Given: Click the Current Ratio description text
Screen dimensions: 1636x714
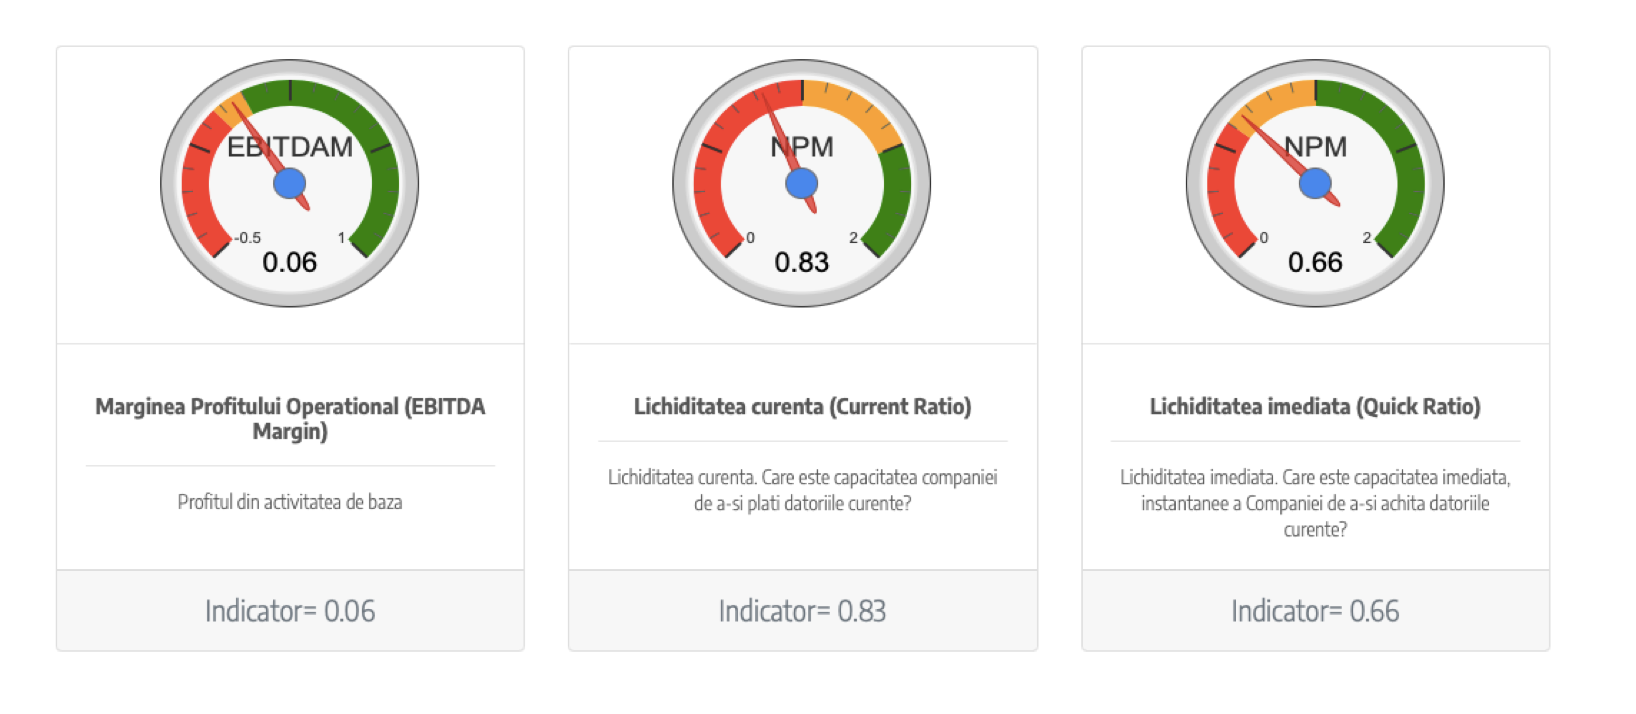Looking at the screenshot, I should [x=802, y=490].
